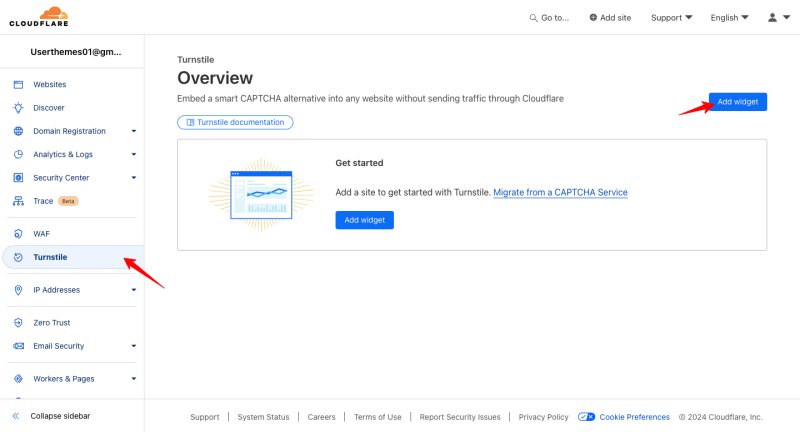Expand the IP Addresses submenu arrow
This screenshot has width=800, height=432.
pyautogui.click(x=134, y=290)
